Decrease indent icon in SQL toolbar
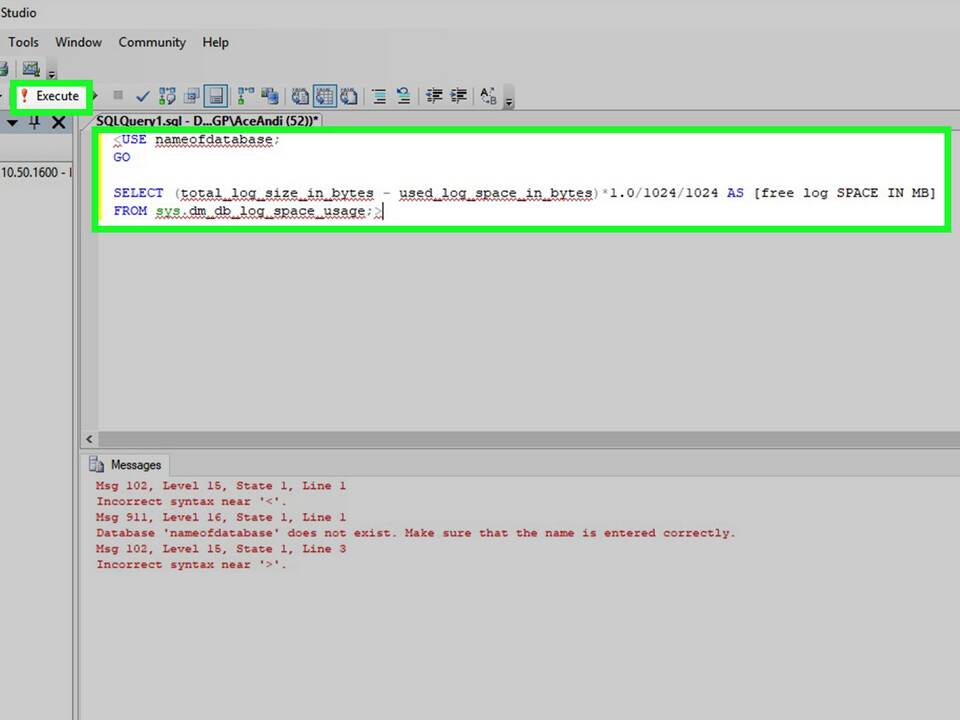Screen dimensions: 960x720 [434, 96]
